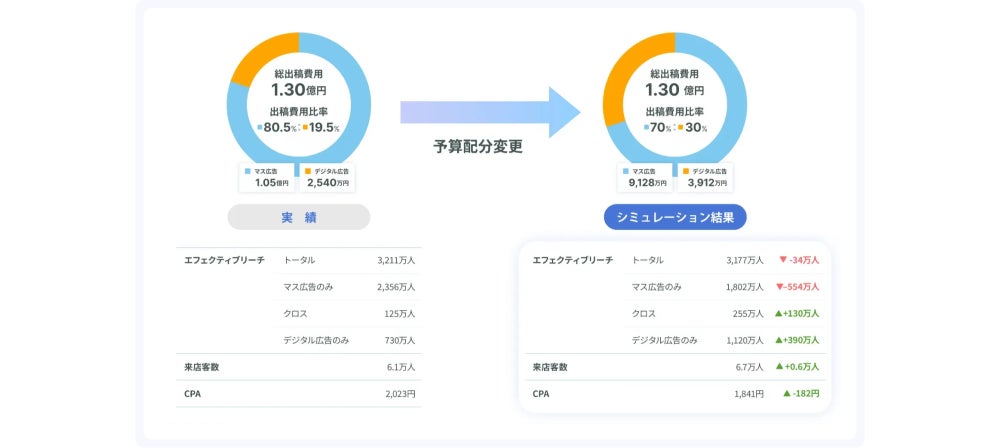The width and height of the screenshot is (1000, 448).
Task: Click 来店客数 label in simulation table
Action: (x=550, y=367)
